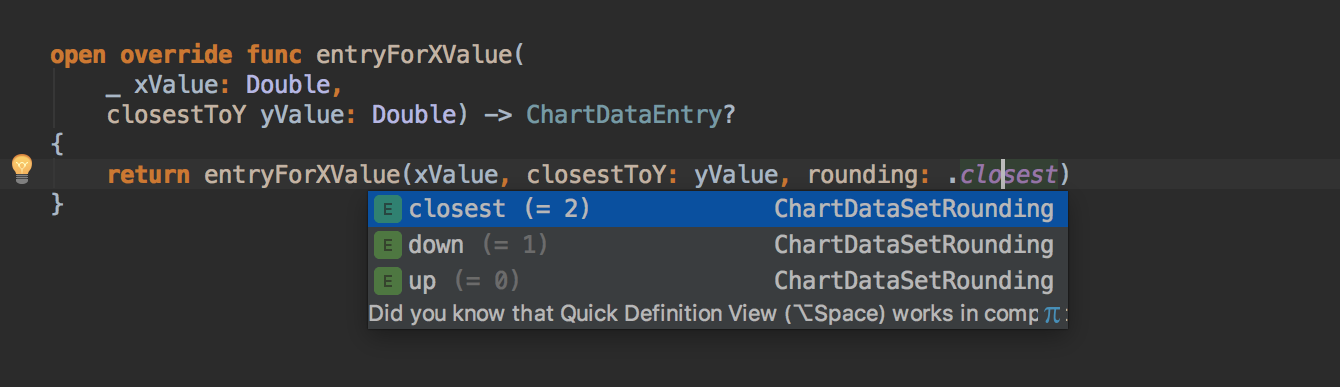Pick the 'up (= 0)' completion suggestion
This screenshot has height=387, width=1340.
pos(717,281)
